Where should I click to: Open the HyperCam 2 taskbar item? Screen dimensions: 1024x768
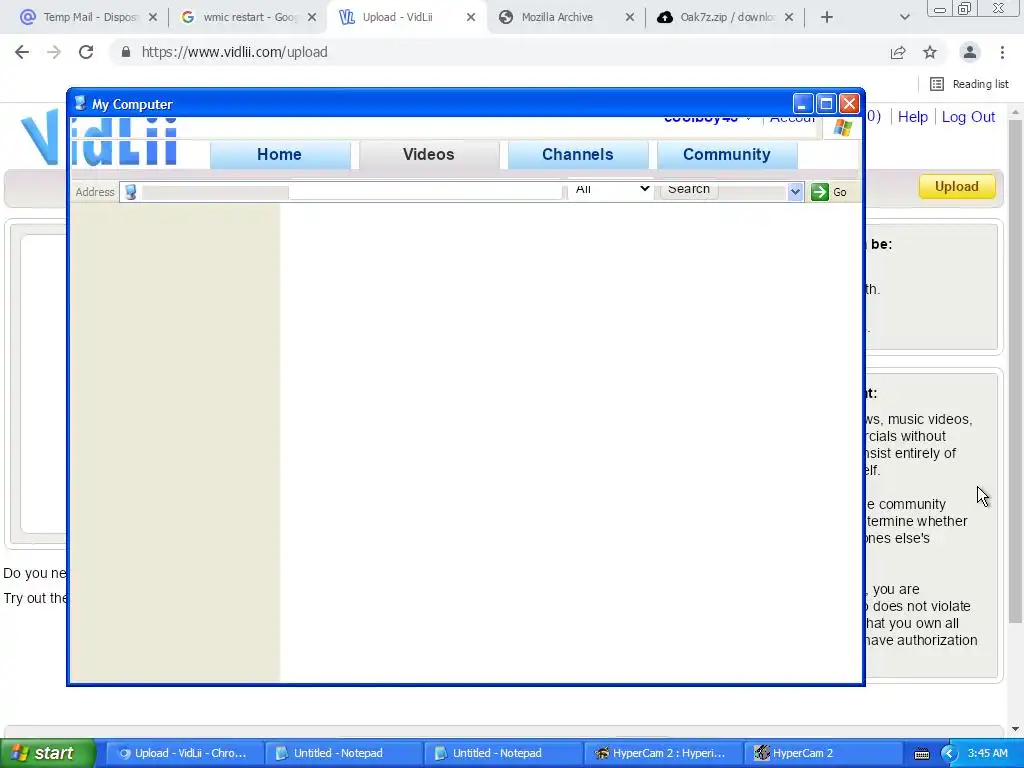point(821,754)
